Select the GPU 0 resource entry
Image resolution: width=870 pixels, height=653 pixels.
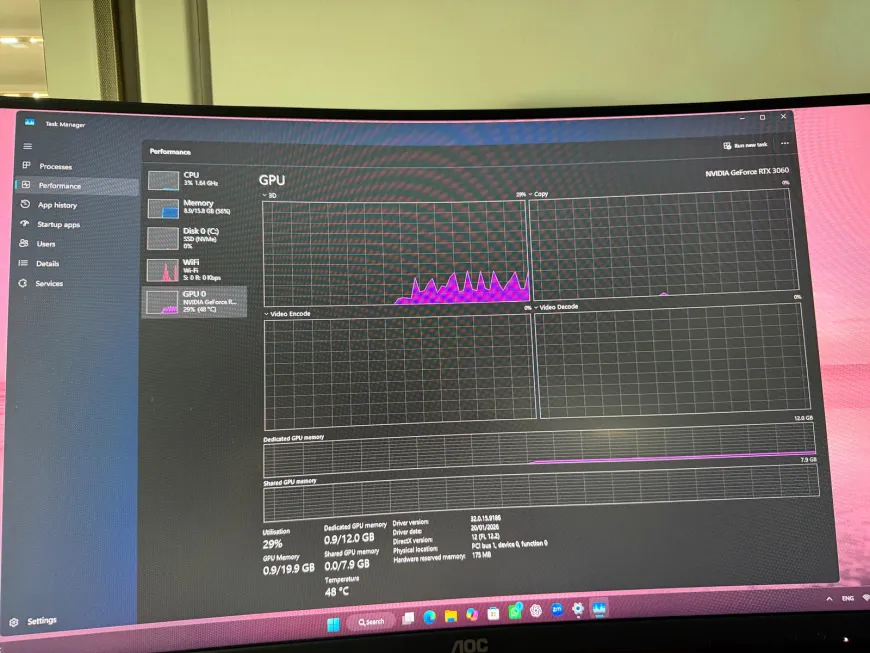click(x=195, y=302)
